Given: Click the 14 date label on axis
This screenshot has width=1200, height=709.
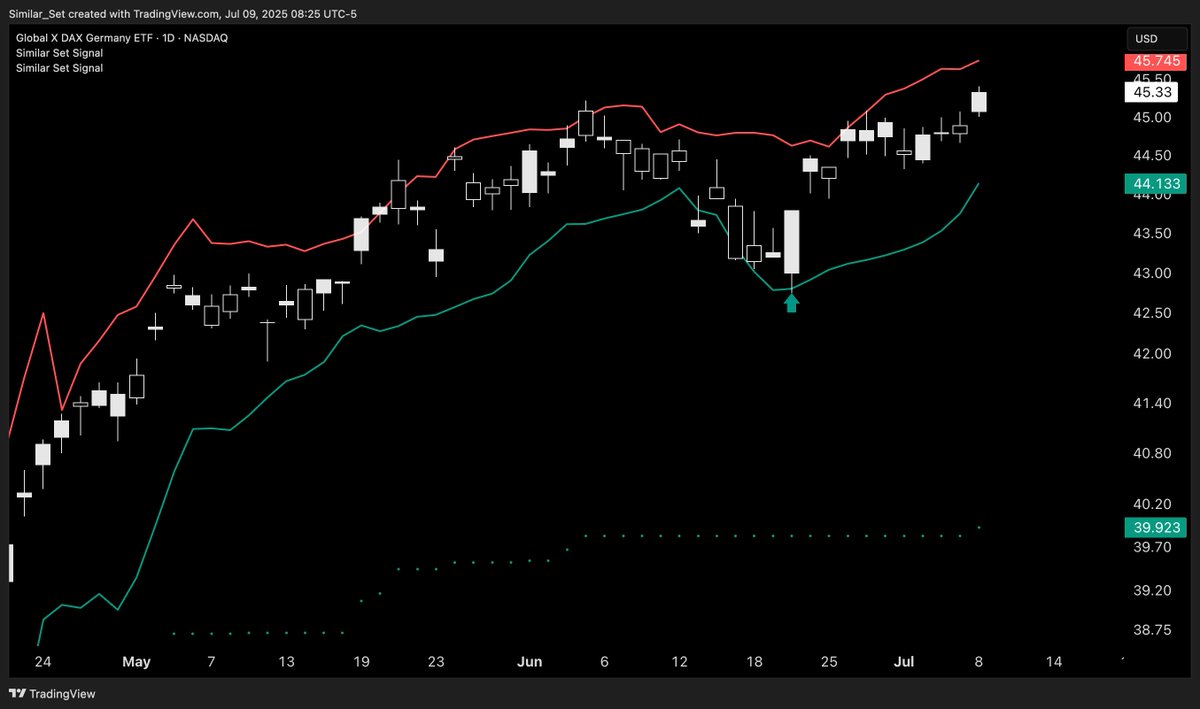Looking at the screenshot, I should click(1053, 662).
